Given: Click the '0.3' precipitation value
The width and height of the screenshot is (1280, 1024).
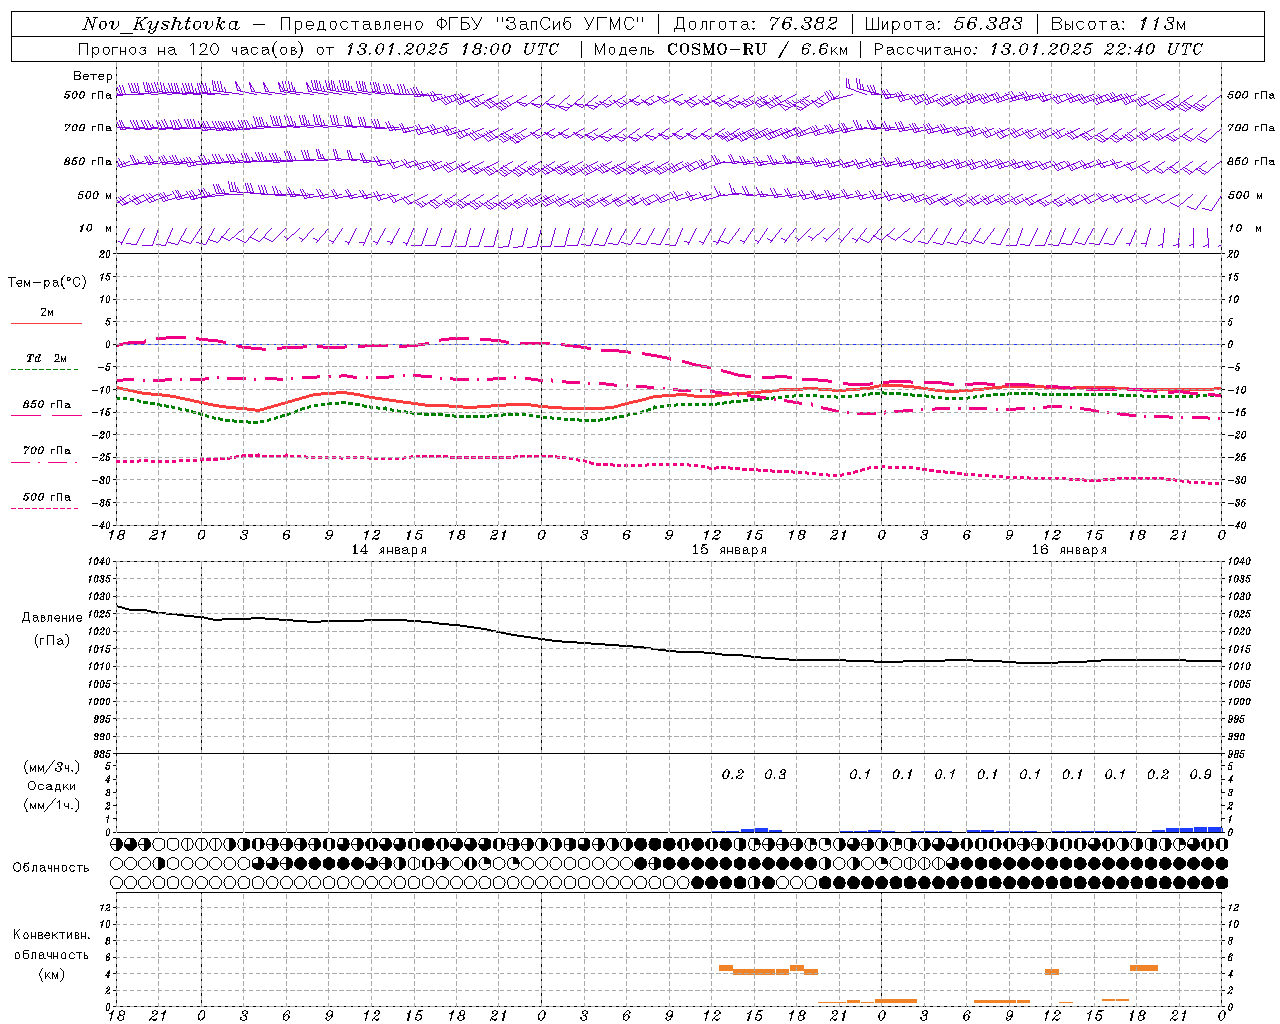Looking at the screenshot, I should (775, 774).
